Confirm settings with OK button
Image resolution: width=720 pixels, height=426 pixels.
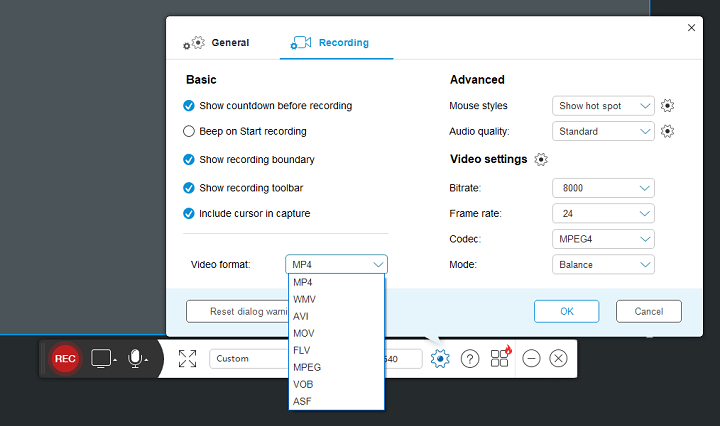pyautogui.click(x=566, y=311)
